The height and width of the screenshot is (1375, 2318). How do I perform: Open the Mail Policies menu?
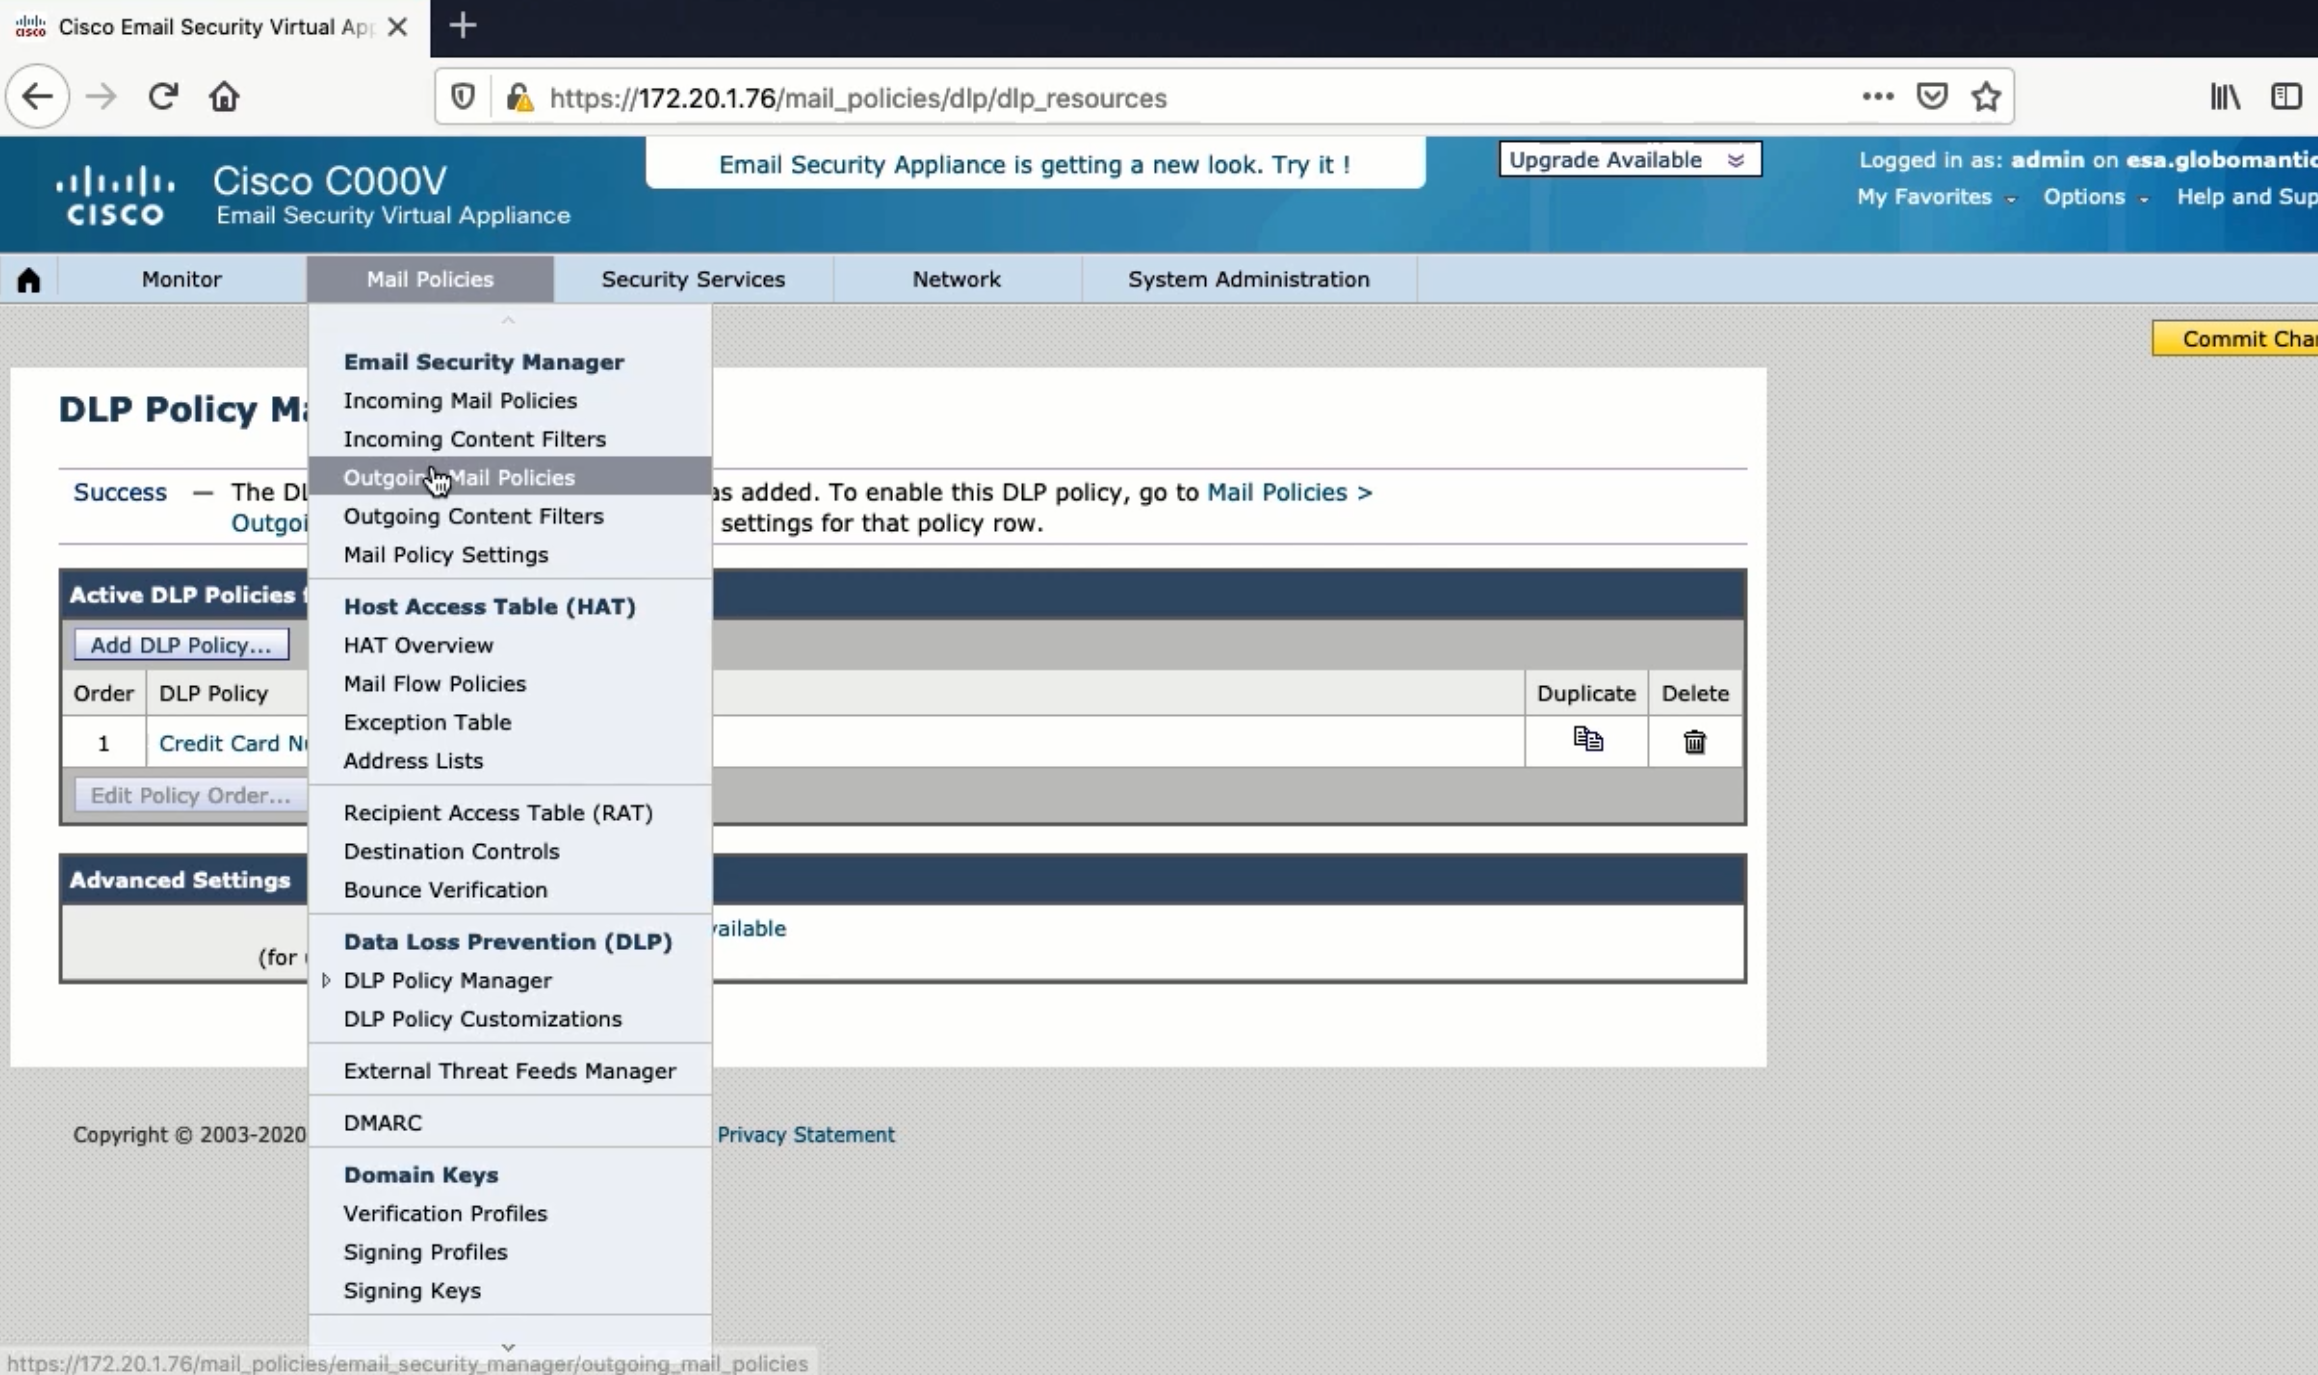430,279
